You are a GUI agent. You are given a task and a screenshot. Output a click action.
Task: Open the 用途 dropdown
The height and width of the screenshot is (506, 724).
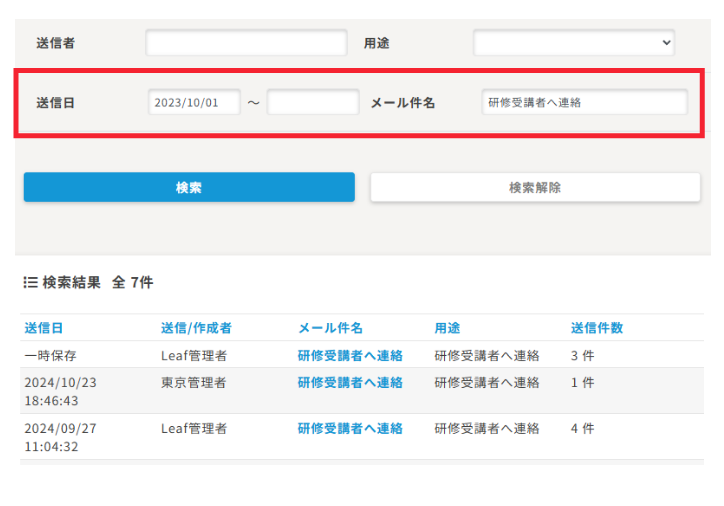pyautogui.click(x=574, y=42)
